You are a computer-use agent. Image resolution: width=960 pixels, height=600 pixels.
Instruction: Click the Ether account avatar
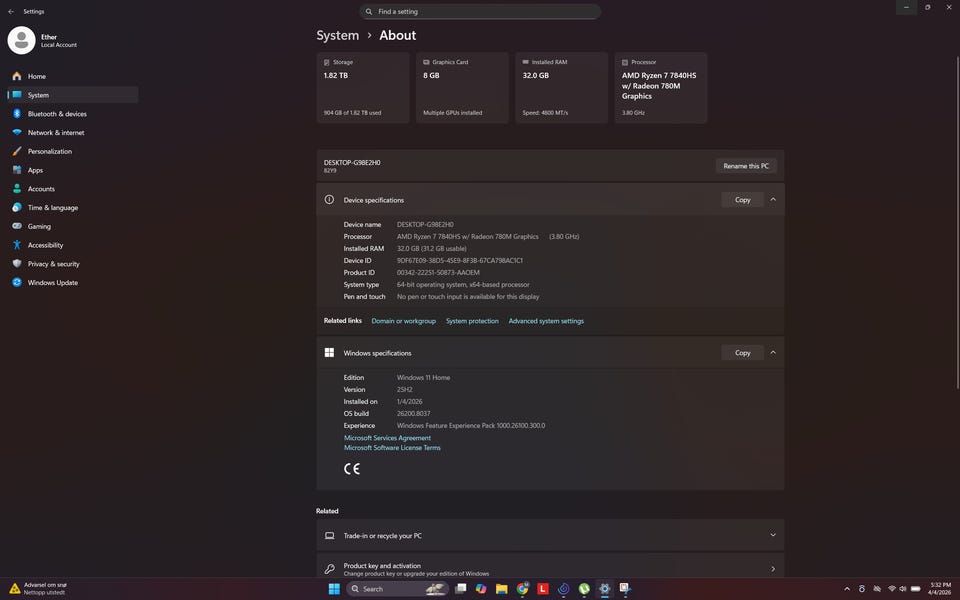click(x=21, y=40)
